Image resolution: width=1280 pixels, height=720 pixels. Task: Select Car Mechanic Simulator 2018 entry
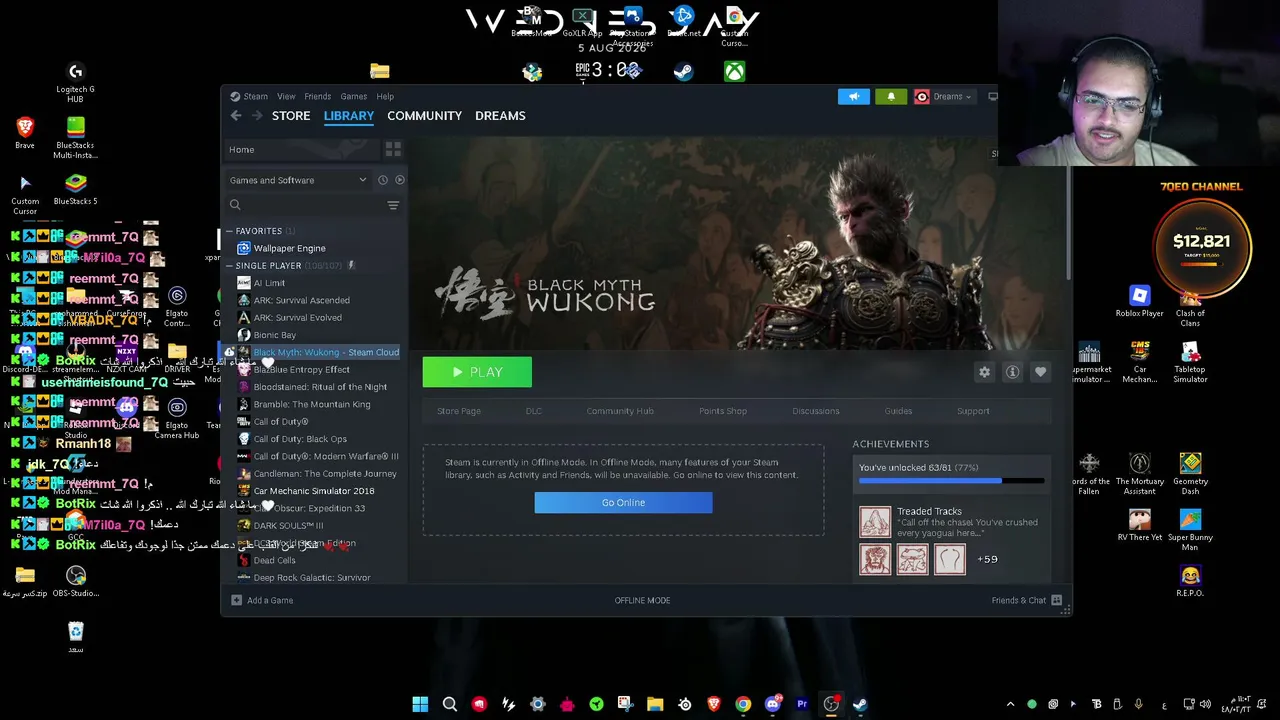pyautogui.click(x=313, y=491)
